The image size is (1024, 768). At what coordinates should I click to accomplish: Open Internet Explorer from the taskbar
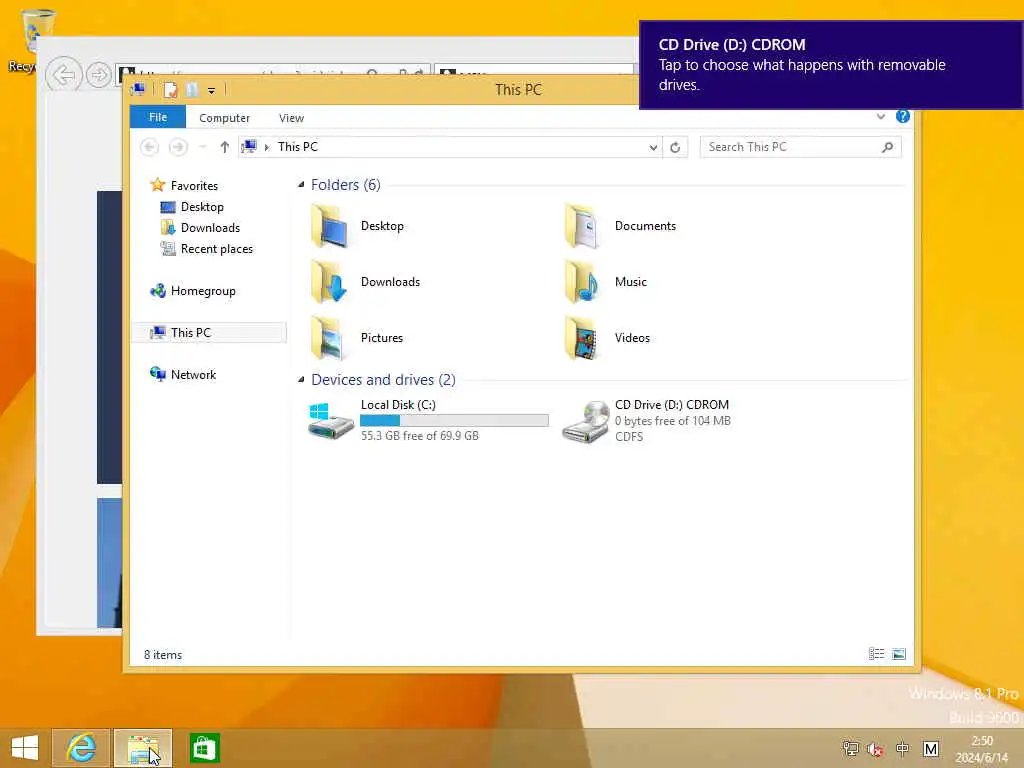click(x=81, y=748)
